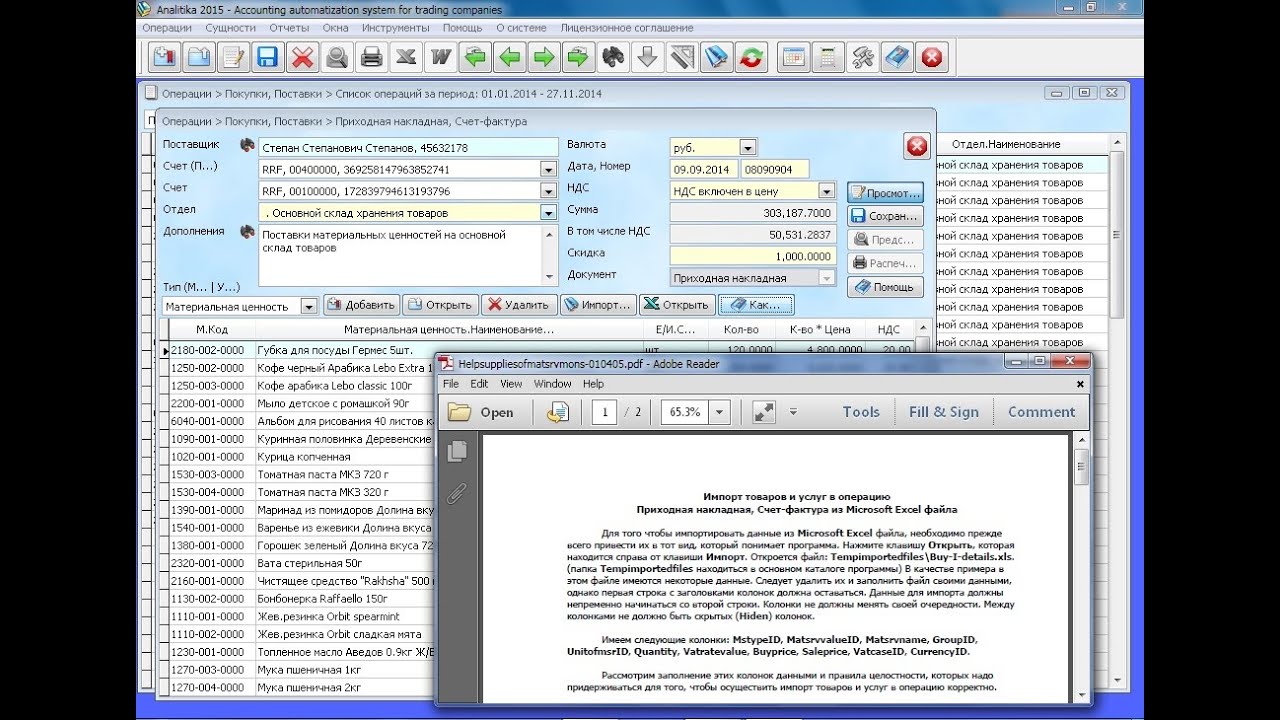Open the calendar toolbar icon
The height and width of the screenshot is (720, 1280).
click(793, 57)
